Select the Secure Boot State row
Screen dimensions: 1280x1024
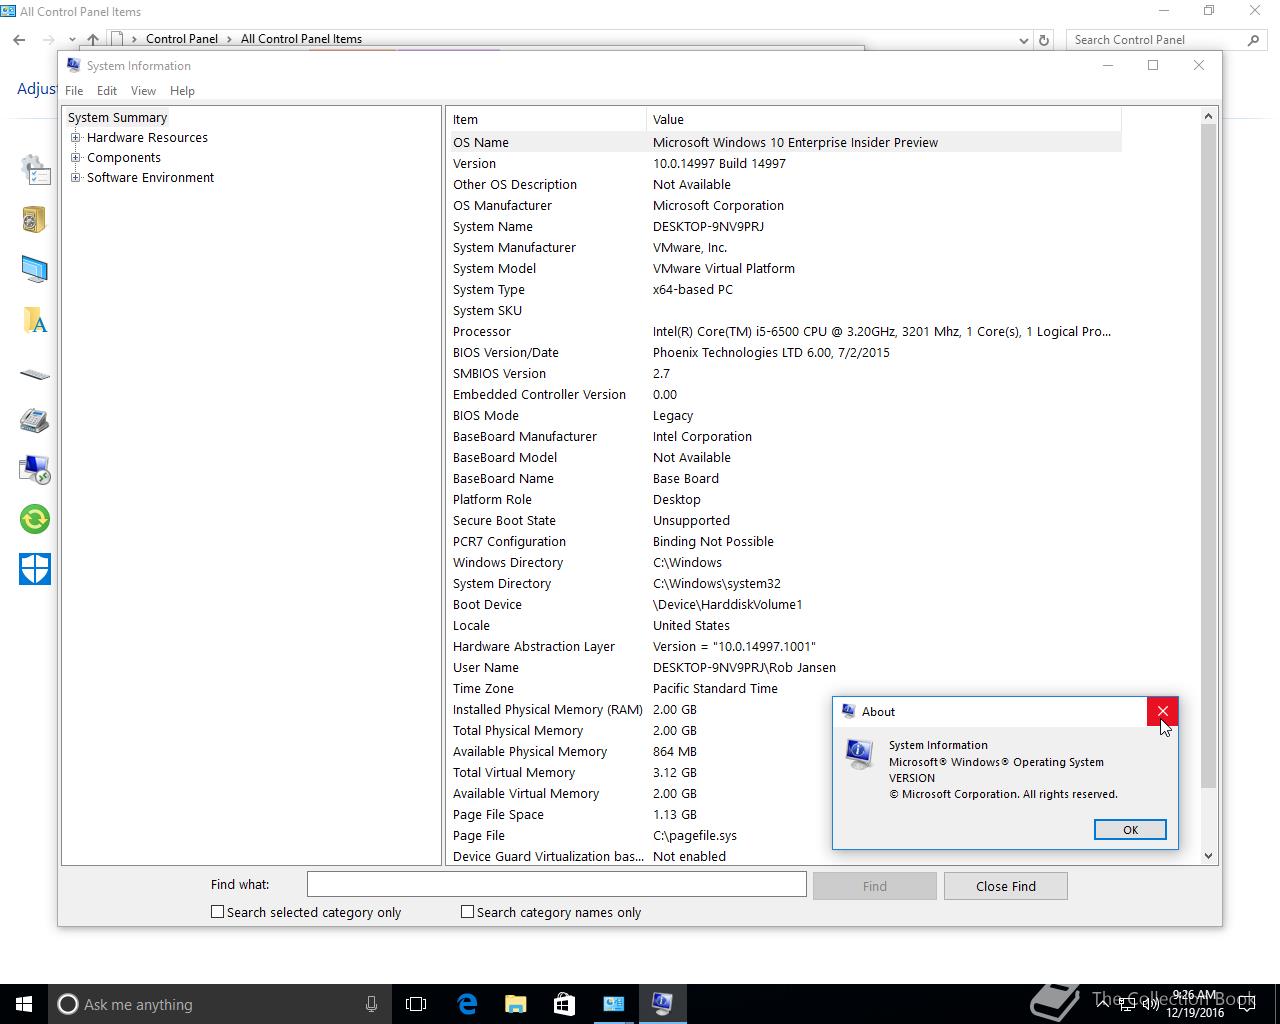point(785,520)
